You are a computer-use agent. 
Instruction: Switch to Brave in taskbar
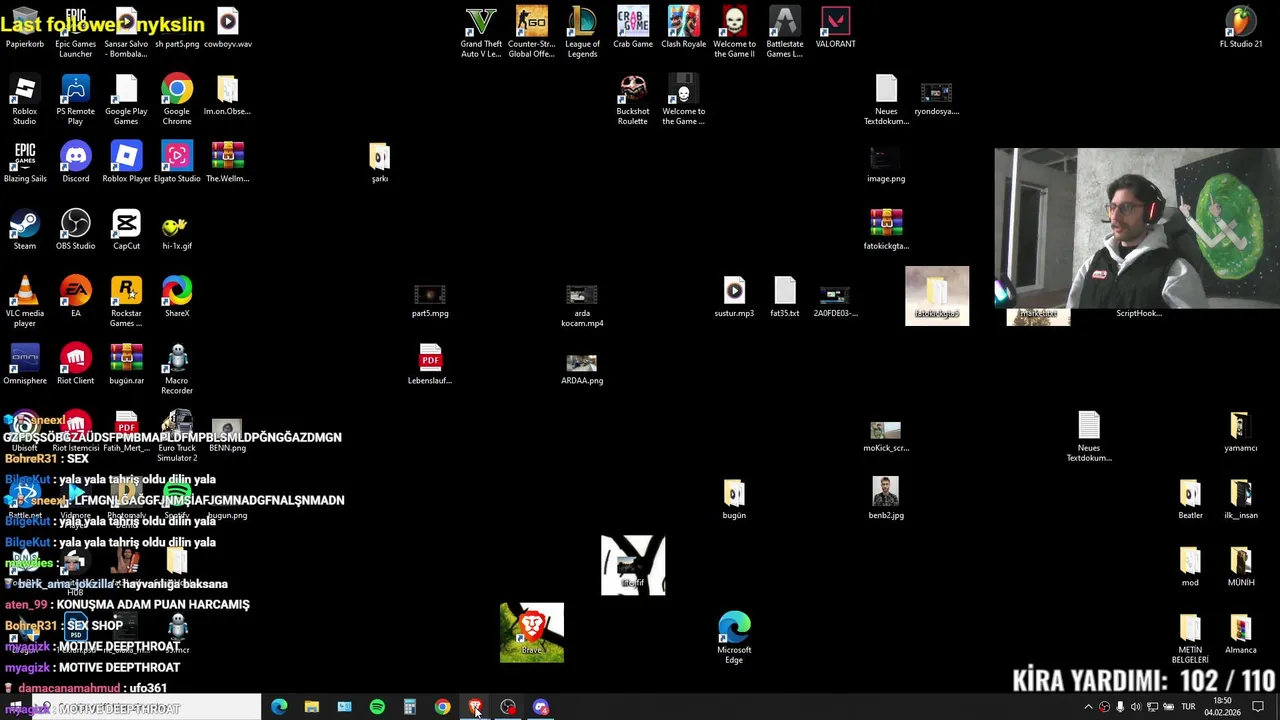[x=475, y=707]
